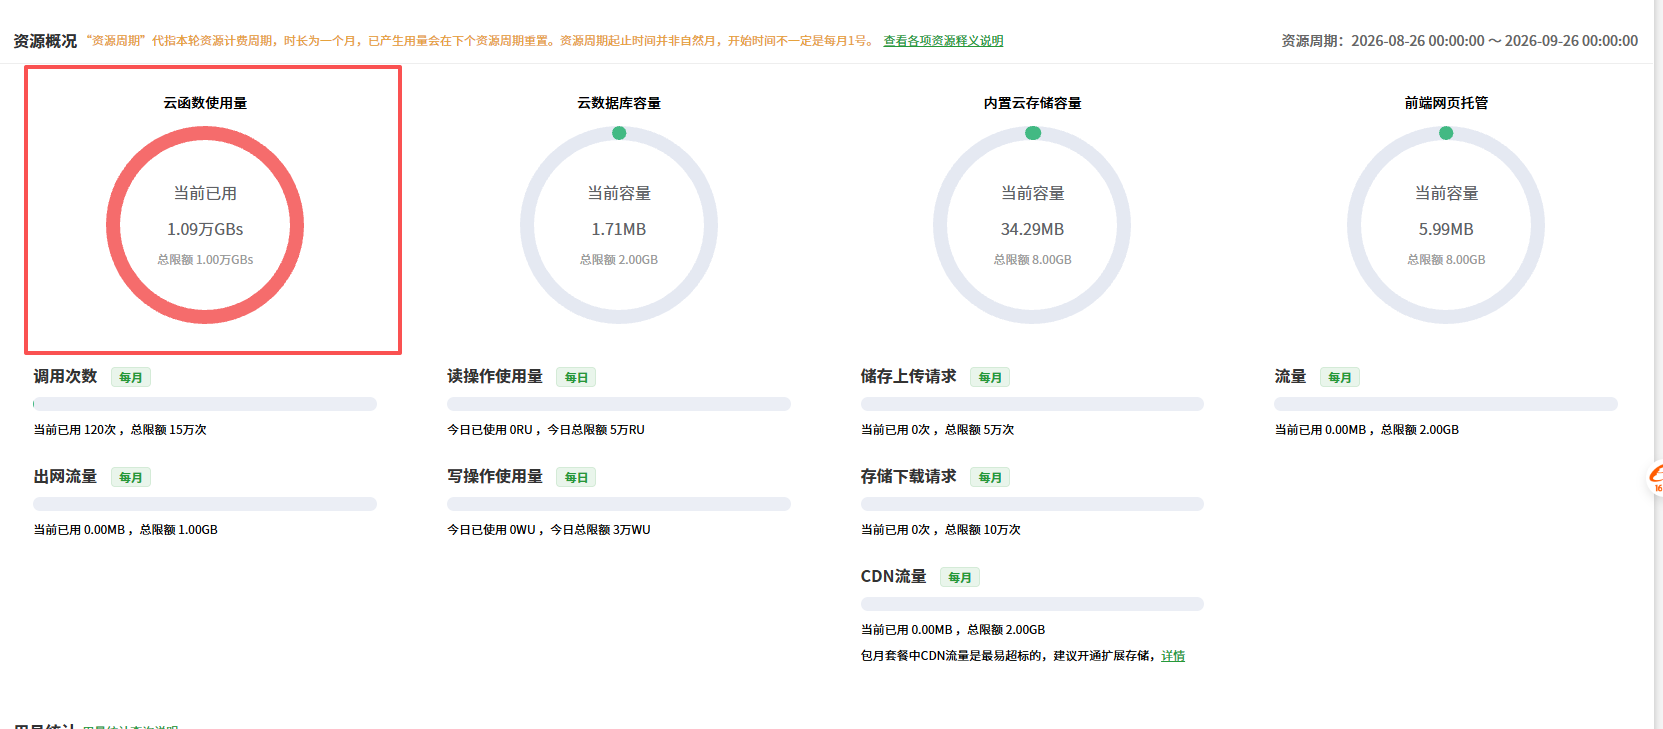Click the 调用次数 label
Screen dimensions: 1663x729
[65, 376]
